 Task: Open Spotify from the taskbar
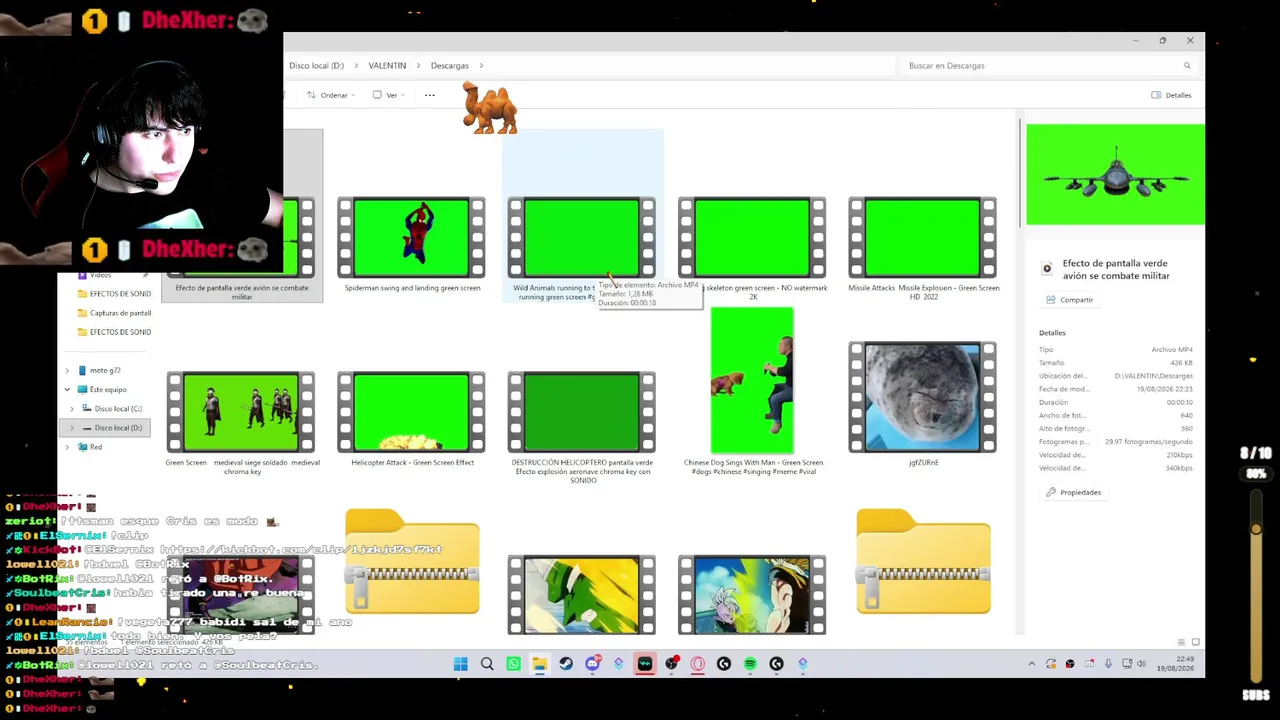coord(750,664)
